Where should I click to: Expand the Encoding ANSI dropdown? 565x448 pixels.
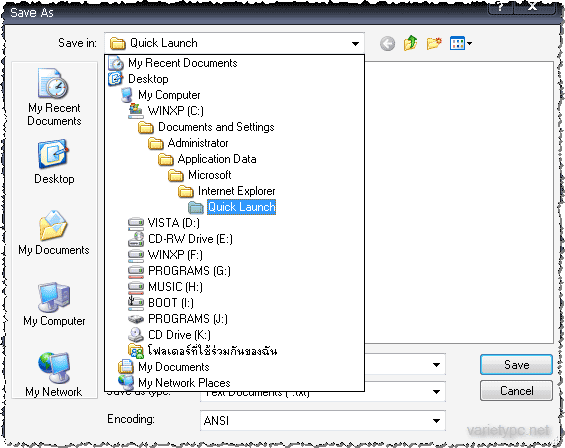click(436, 421)
